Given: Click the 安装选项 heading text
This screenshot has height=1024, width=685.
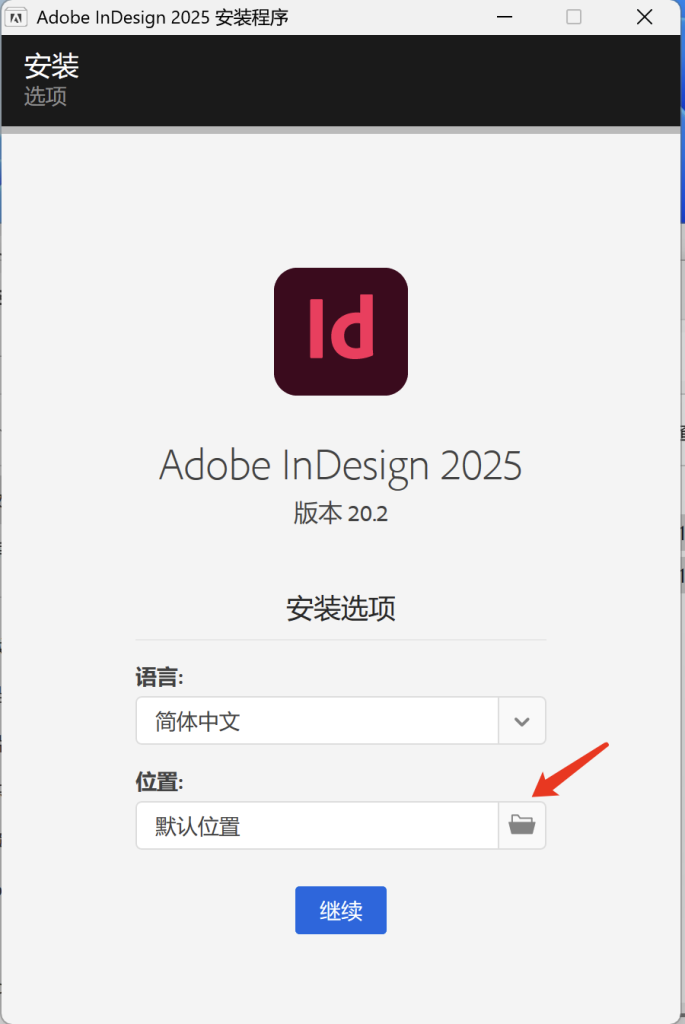Looking at the screenshot, I should pos(341,609).
